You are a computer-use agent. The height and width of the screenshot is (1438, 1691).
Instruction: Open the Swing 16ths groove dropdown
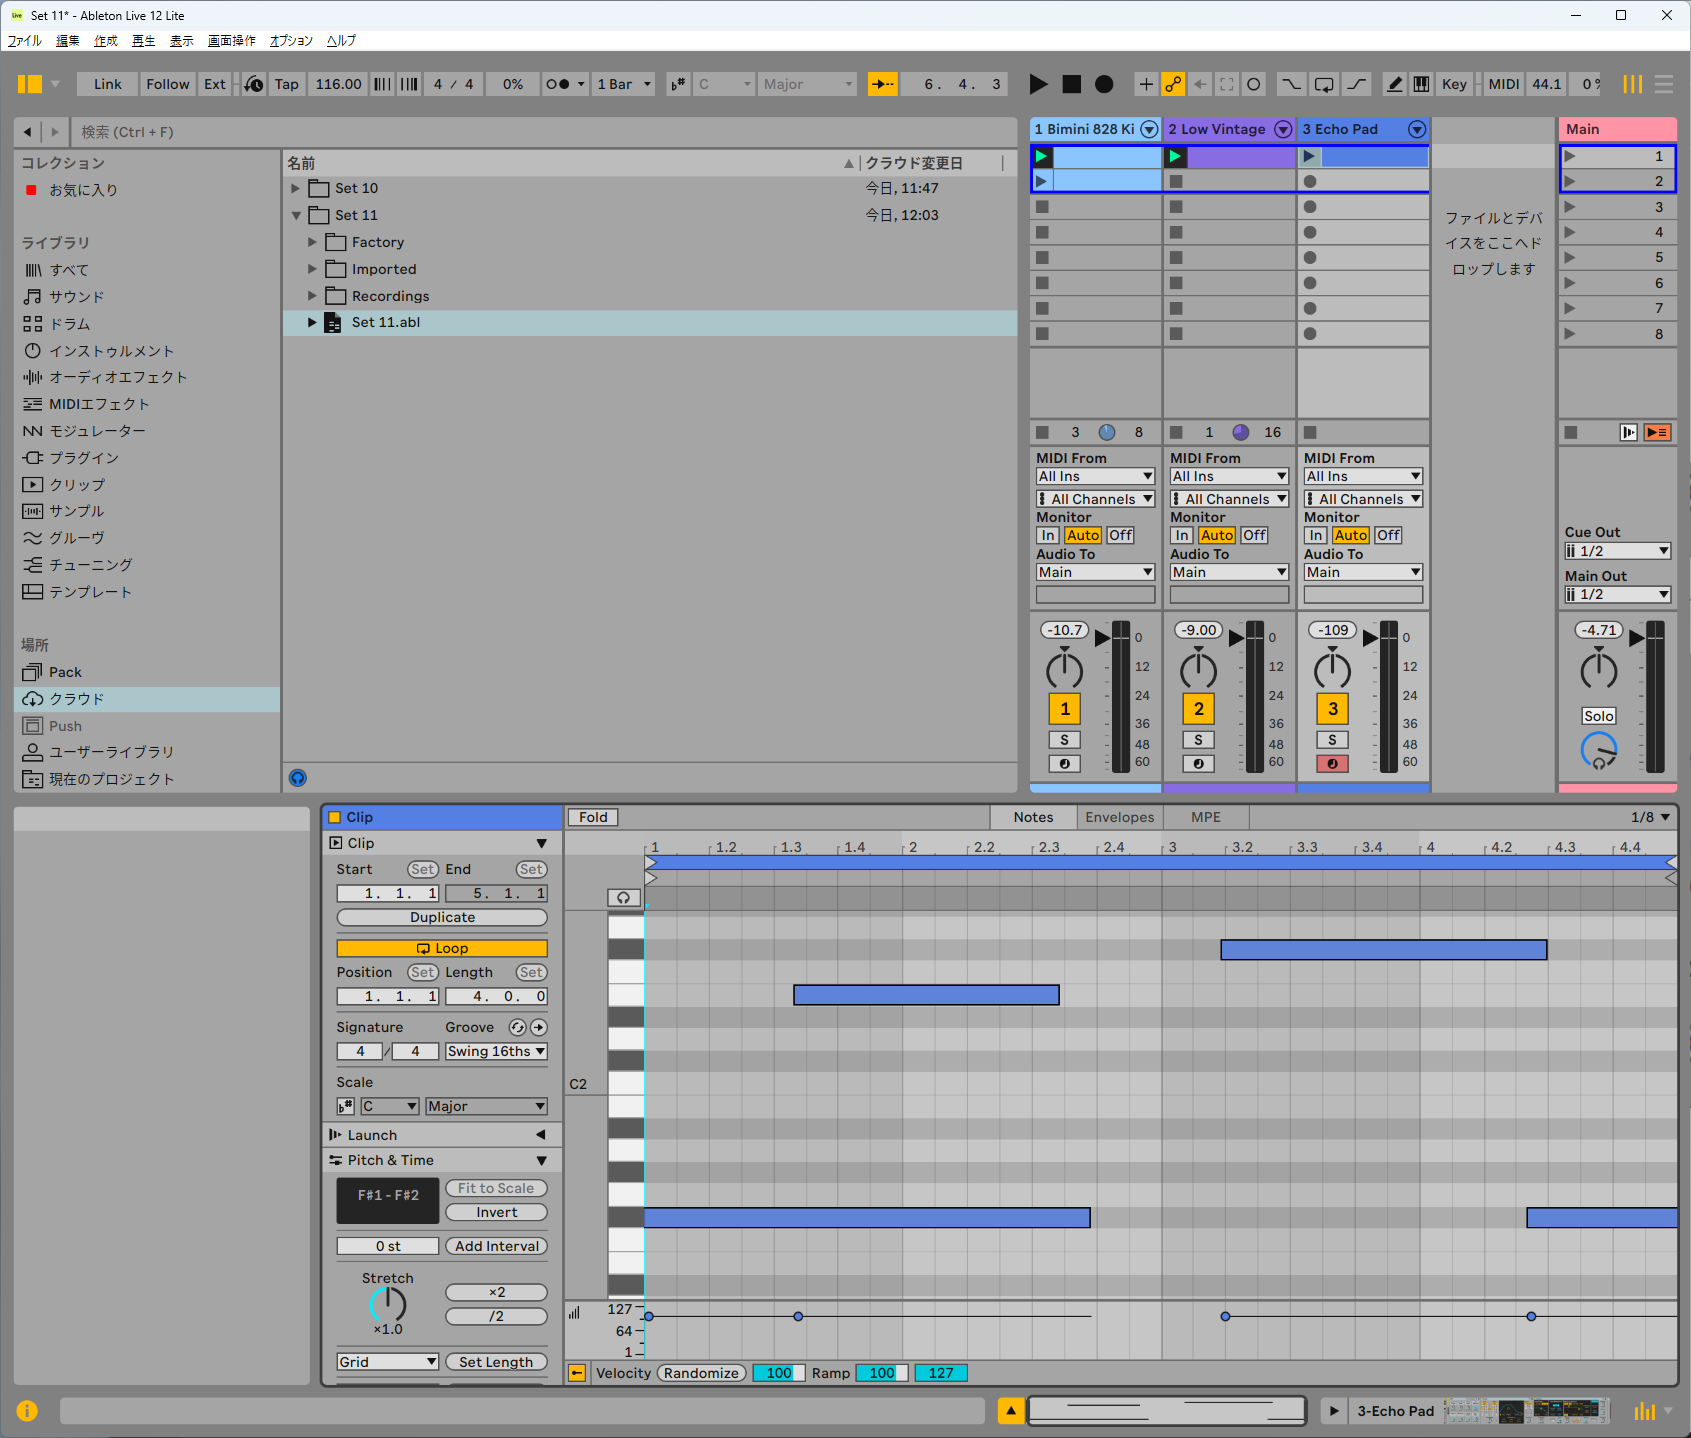[496, 1051]
